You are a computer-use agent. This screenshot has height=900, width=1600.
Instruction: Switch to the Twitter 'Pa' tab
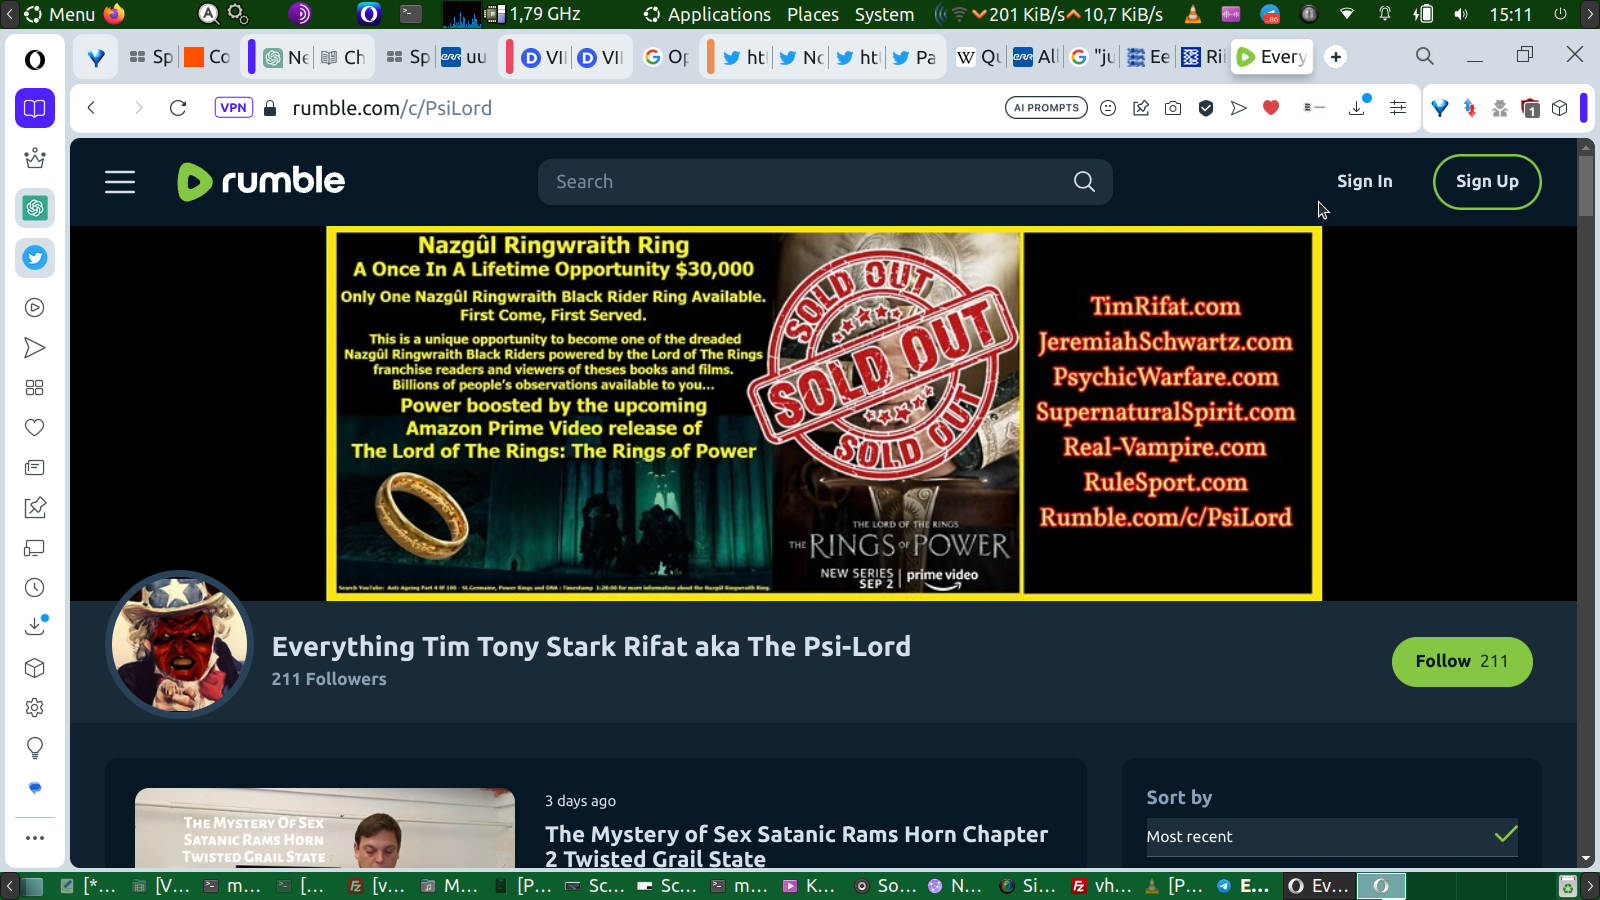(x=914, y=57)
